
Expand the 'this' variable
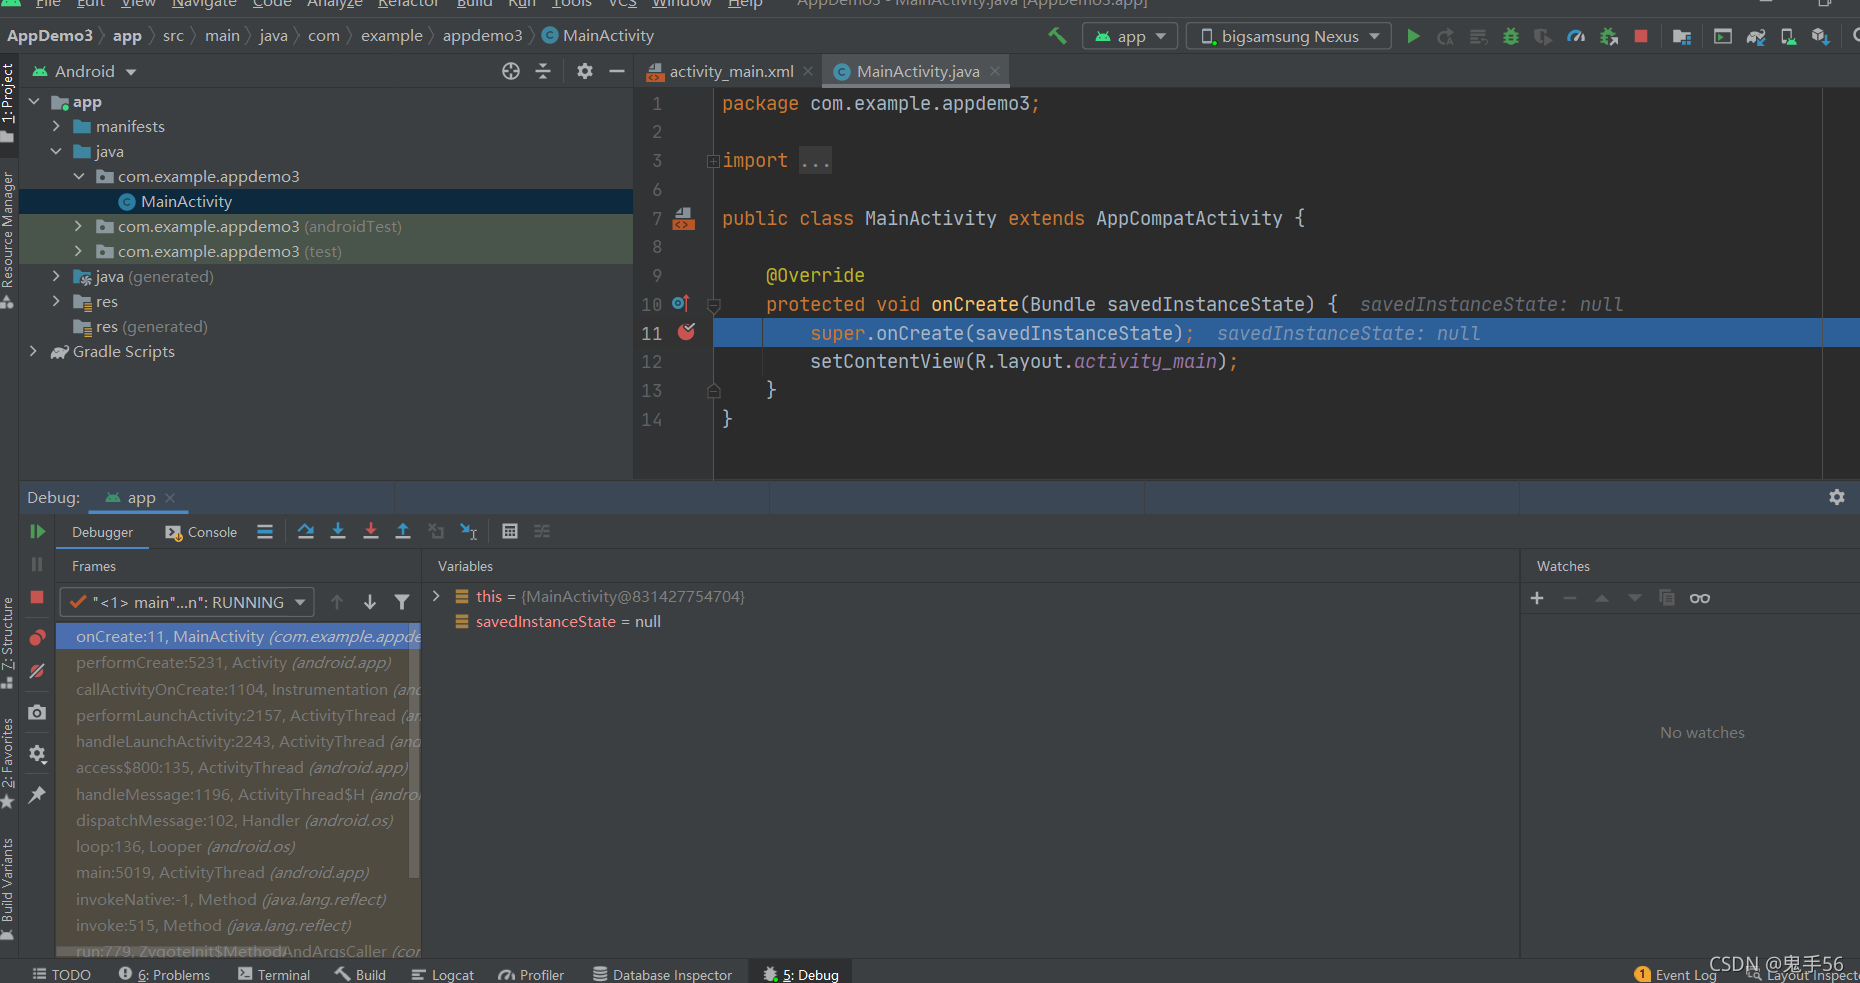(436, 596)
